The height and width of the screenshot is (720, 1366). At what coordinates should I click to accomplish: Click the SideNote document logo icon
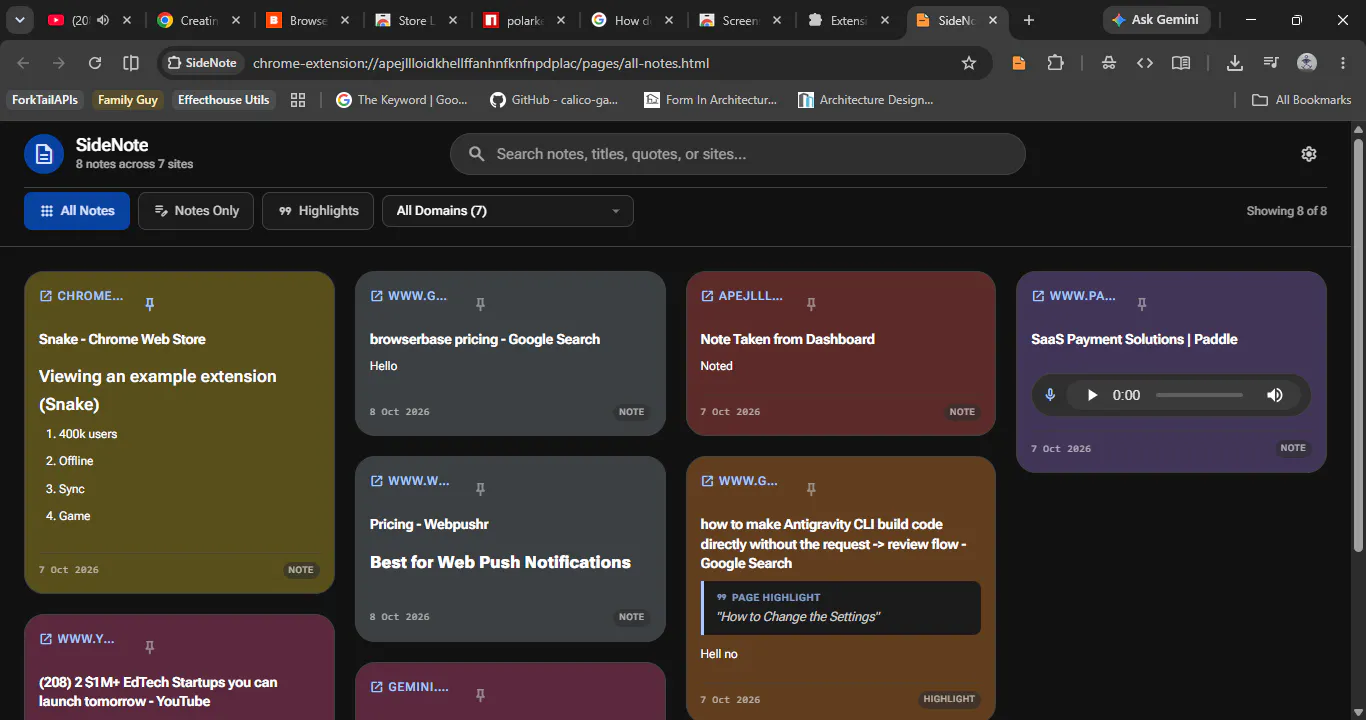(x=44, y=154)
